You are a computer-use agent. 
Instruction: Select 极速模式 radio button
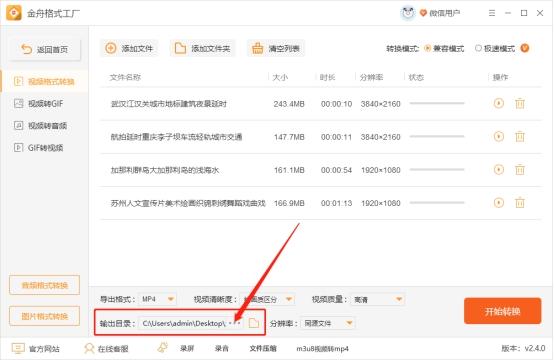[478, 48]
